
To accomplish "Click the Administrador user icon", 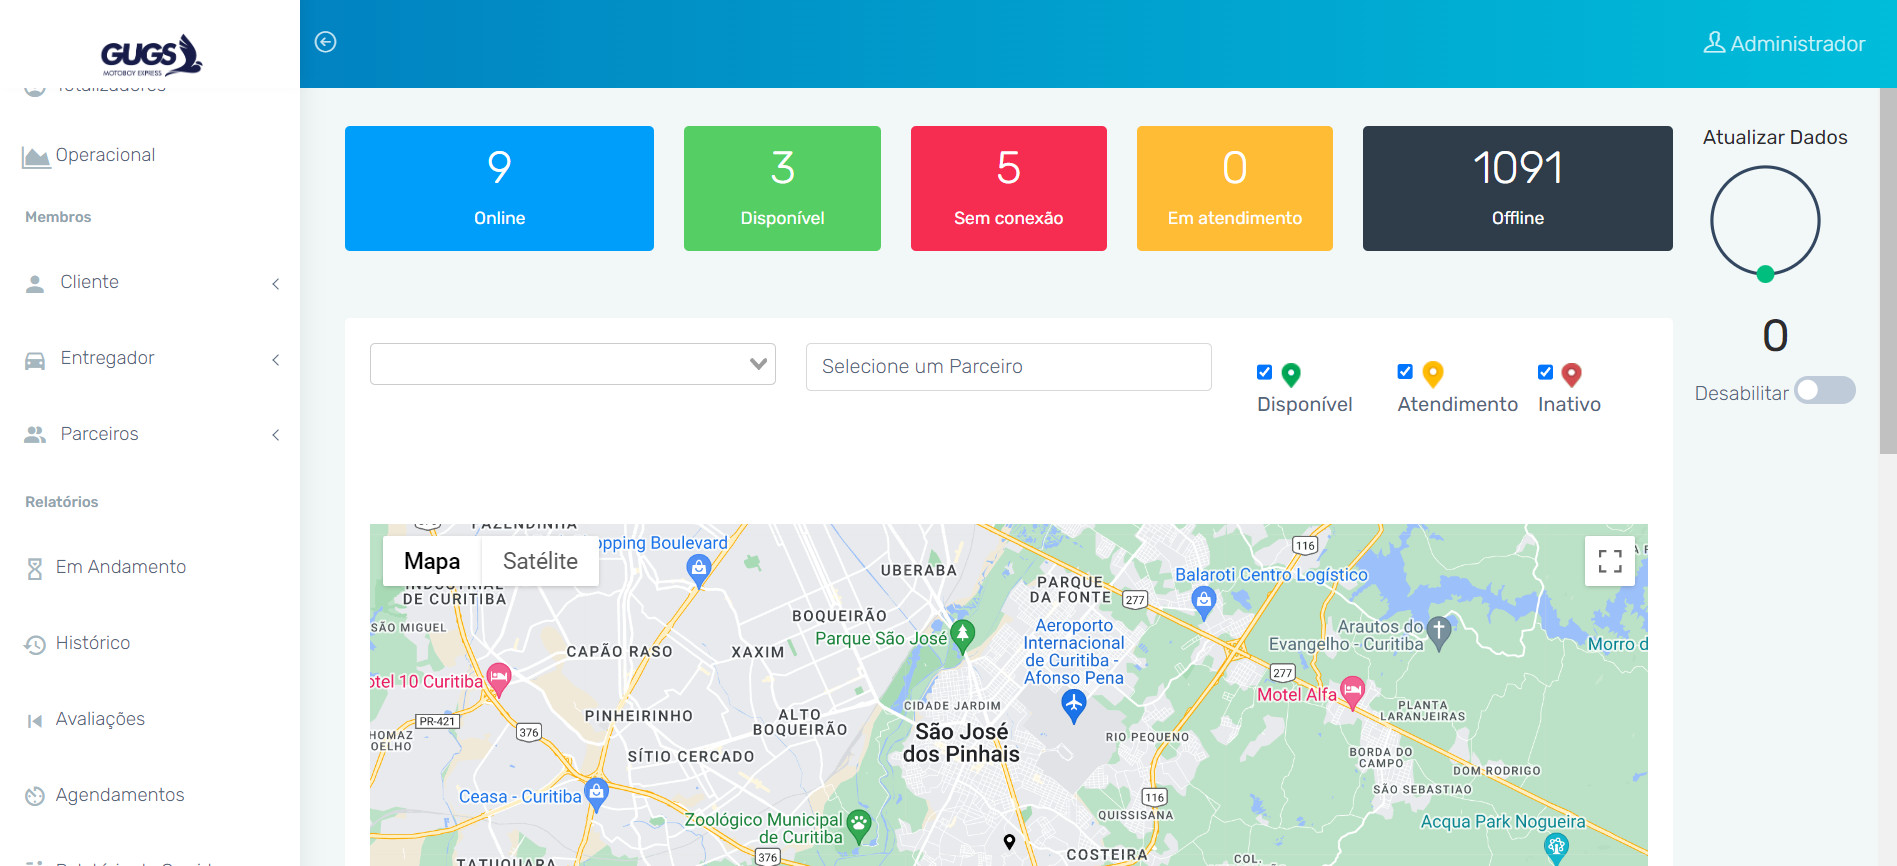I will click(1714, 42).
